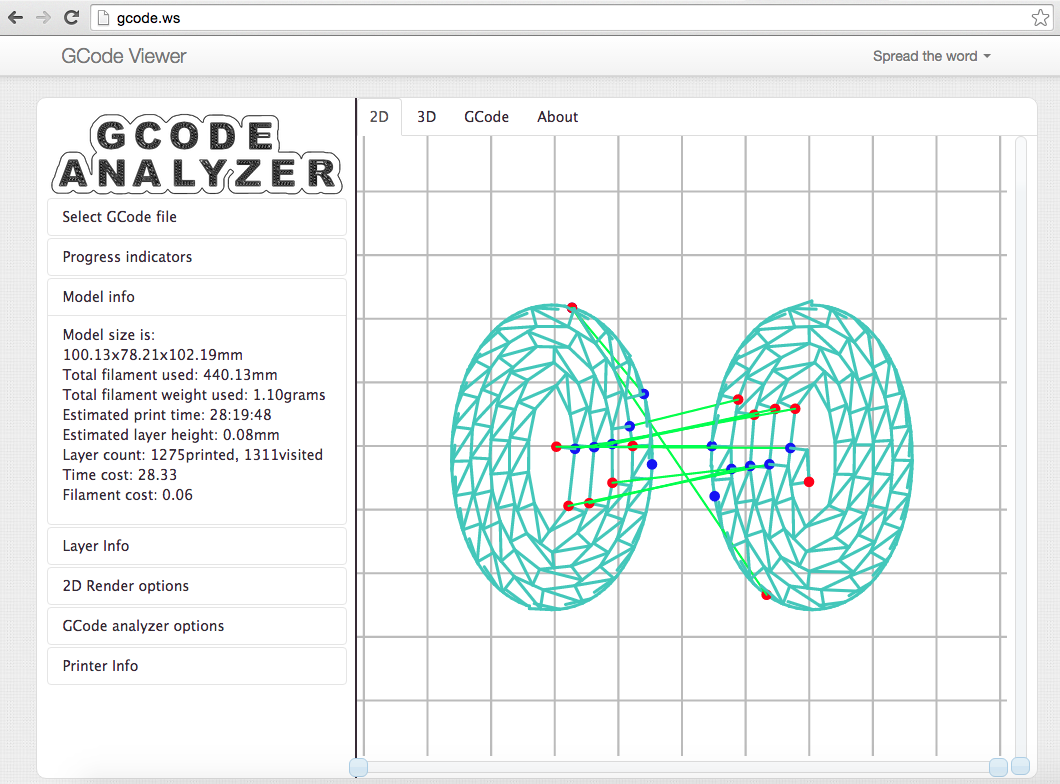Click the browser forward arrow

(43, 17)
